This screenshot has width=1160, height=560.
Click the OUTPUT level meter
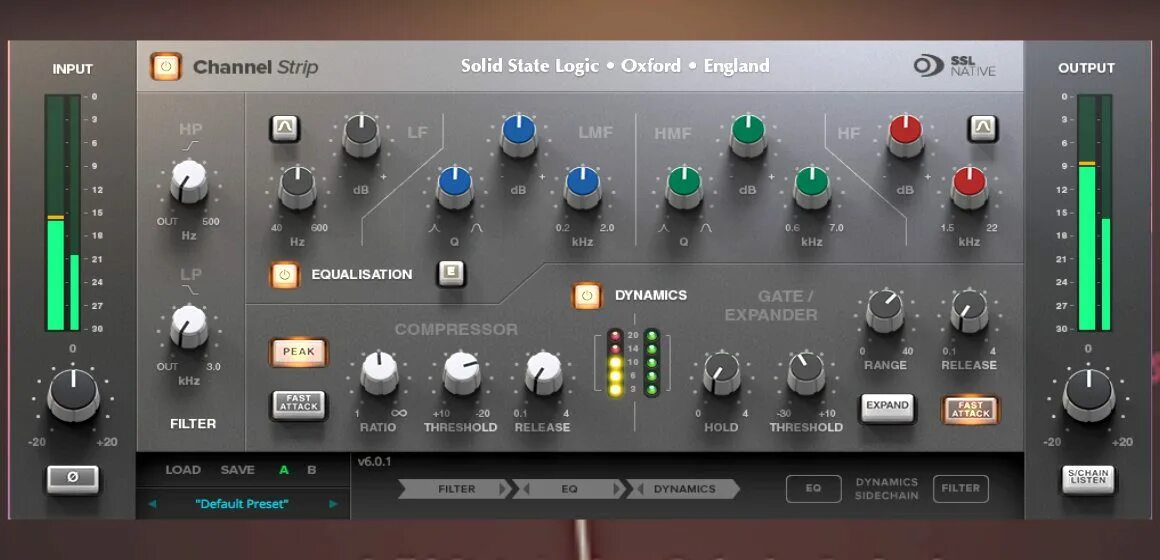(x=1094, y=212)
